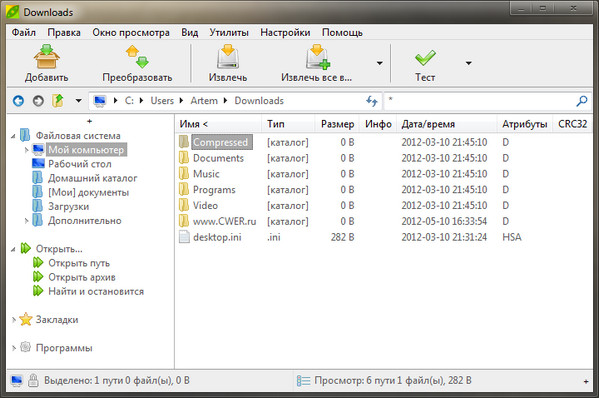Select Загрузки in tree
Image resolution: width=599 pixels, height=398 pixels.
click(x=68, y=206)
